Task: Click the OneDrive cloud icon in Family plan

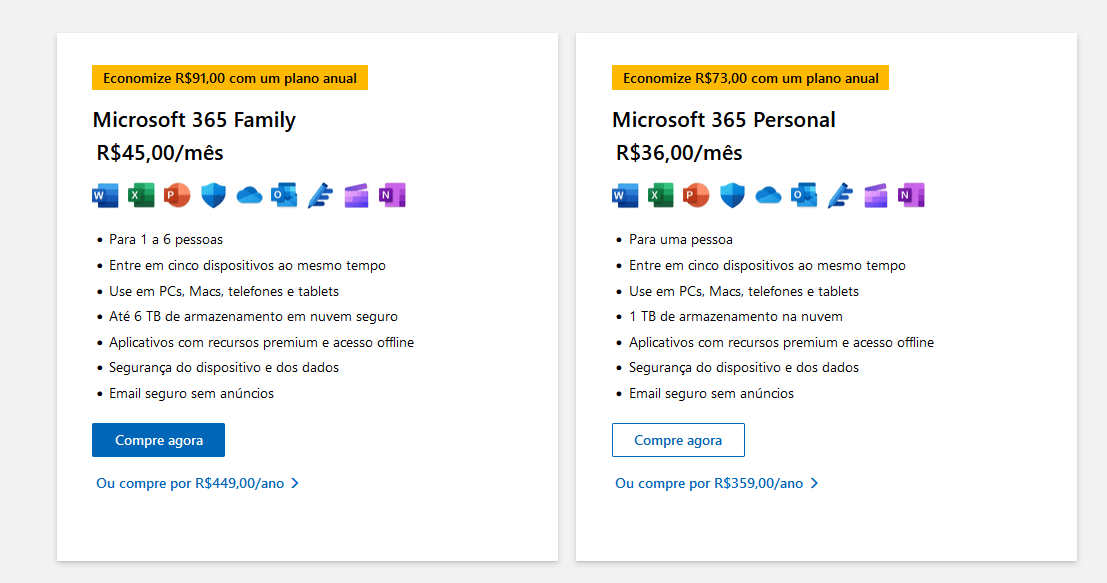Action: pos(249,195)
